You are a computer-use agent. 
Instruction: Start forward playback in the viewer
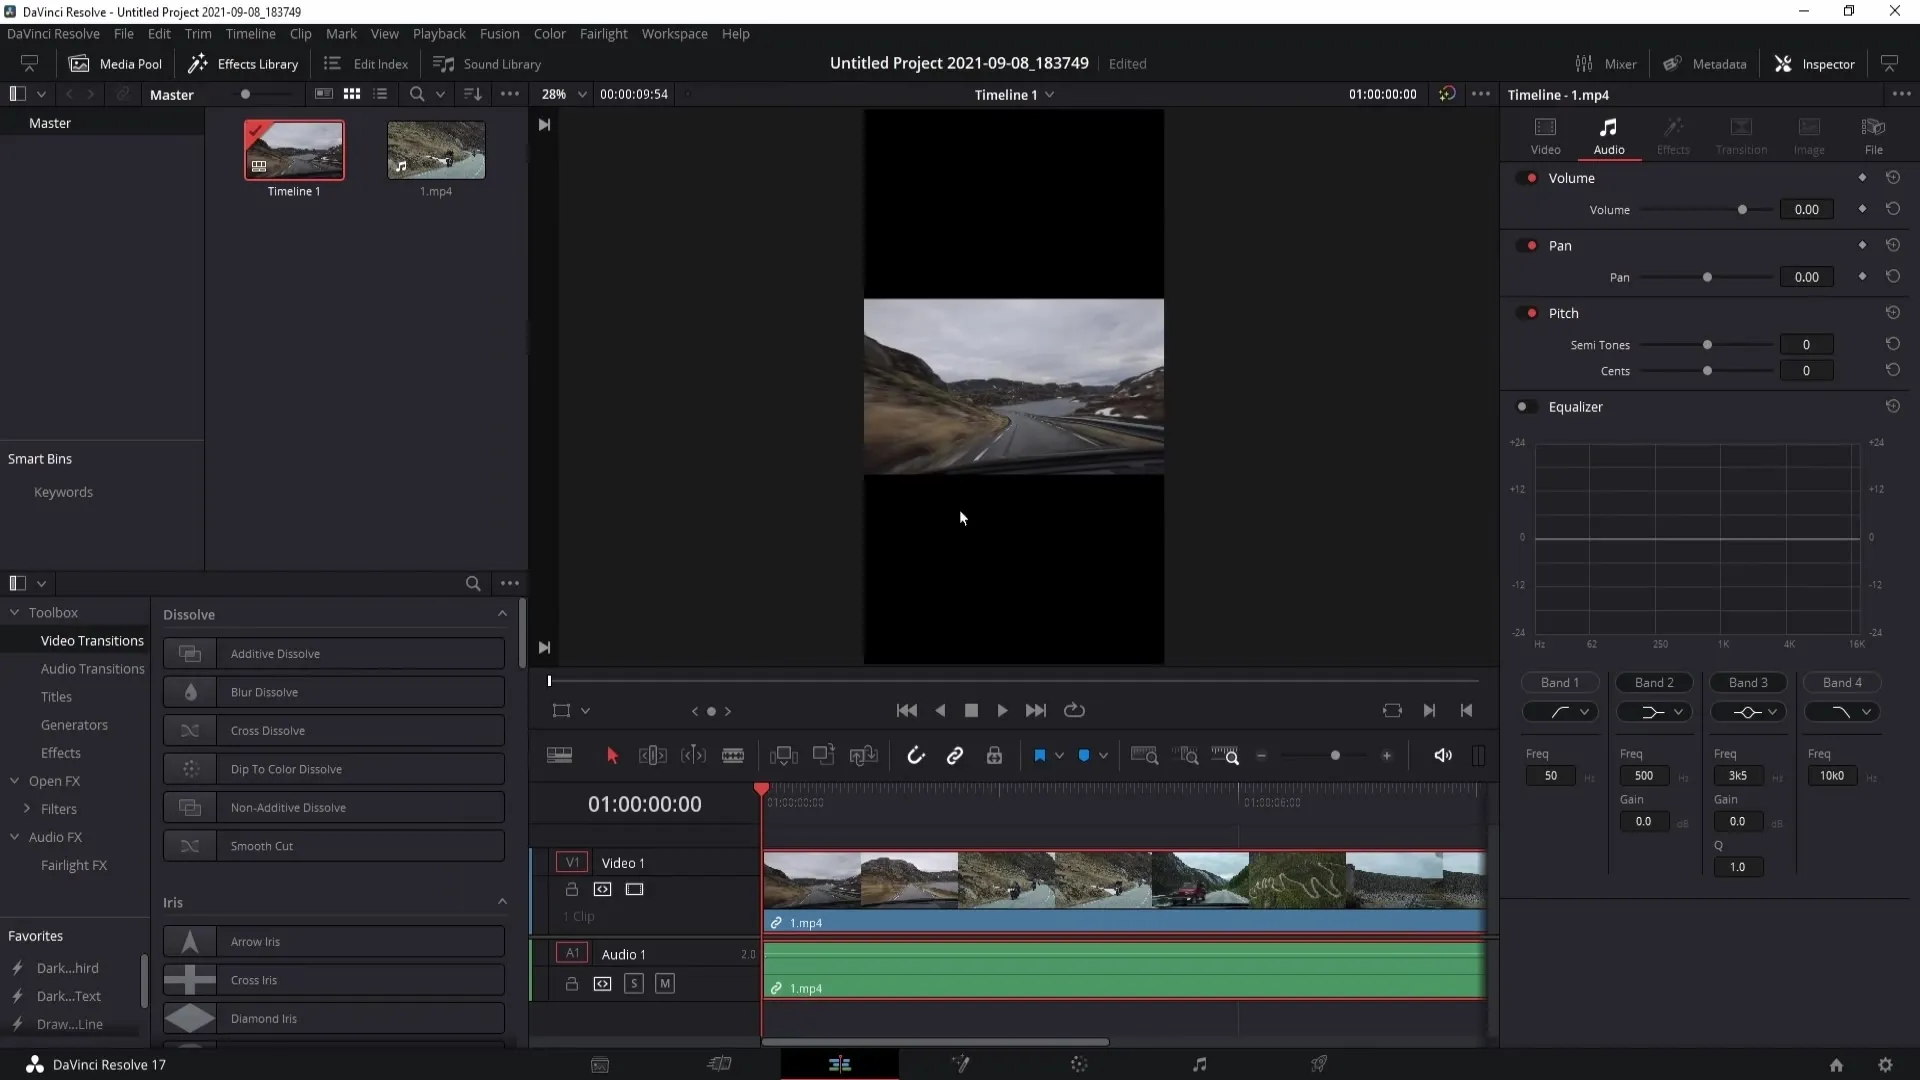pos(1002,711)
